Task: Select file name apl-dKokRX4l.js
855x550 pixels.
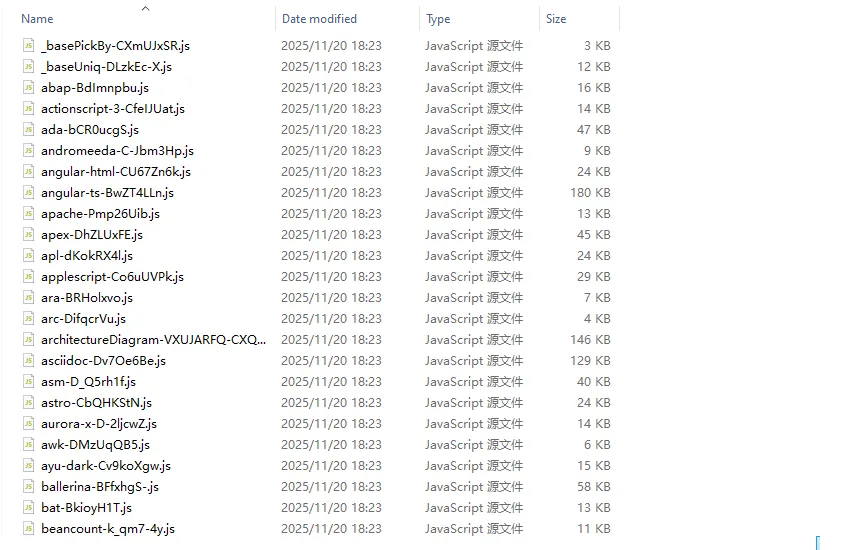Action: click(x=87, y=256)
